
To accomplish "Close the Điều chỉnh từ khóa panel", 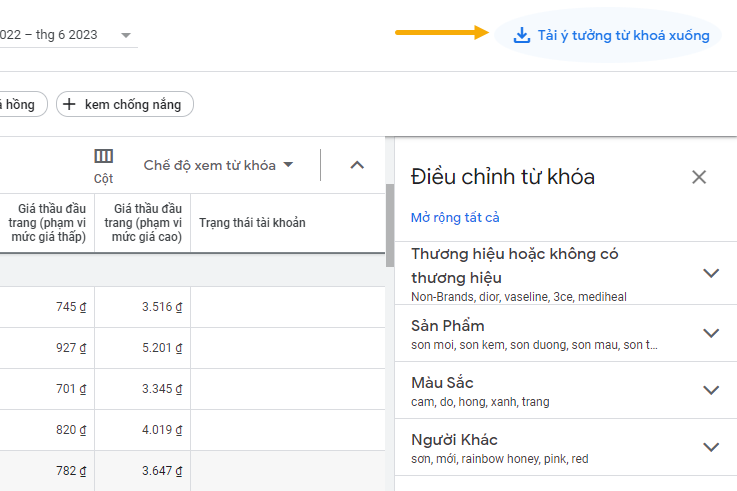I will [x=699, y=177].
